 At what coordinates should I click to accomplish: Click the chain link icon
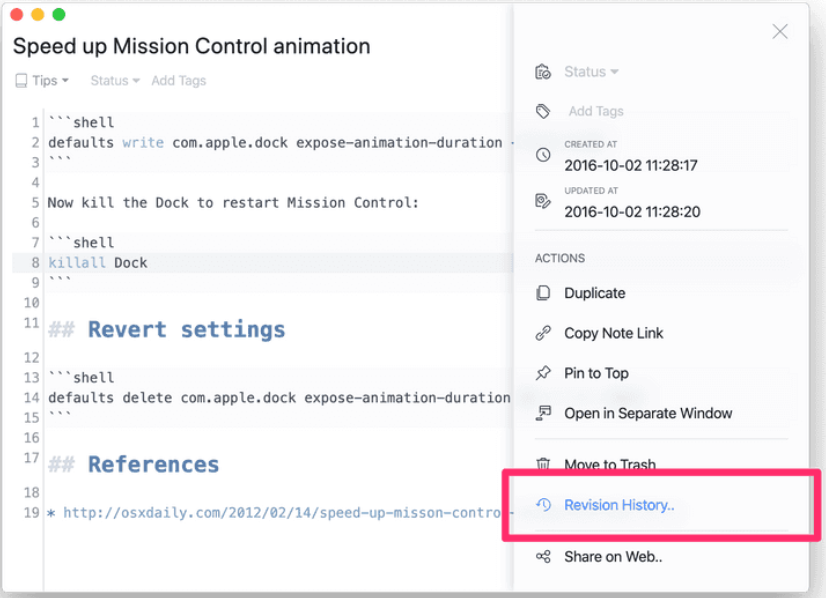click(x=543, y=333)
